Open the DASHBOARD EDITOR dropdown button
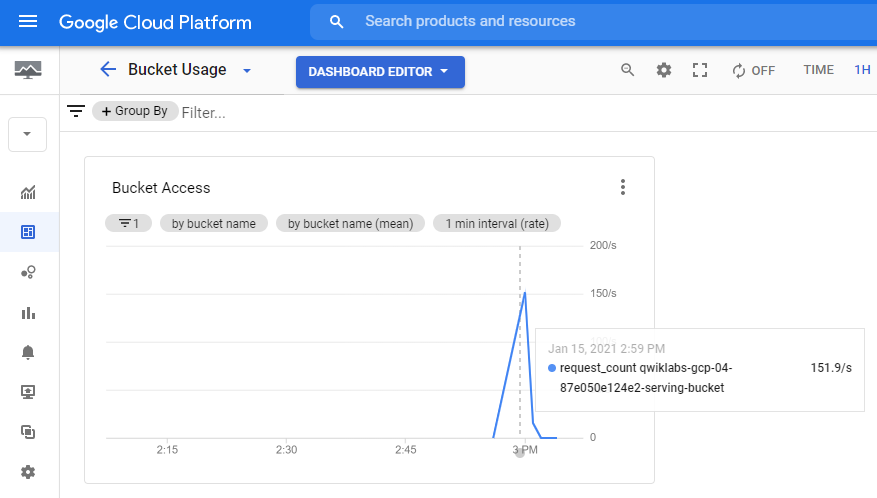Screen dimensions: 877x498 point(380,72)
